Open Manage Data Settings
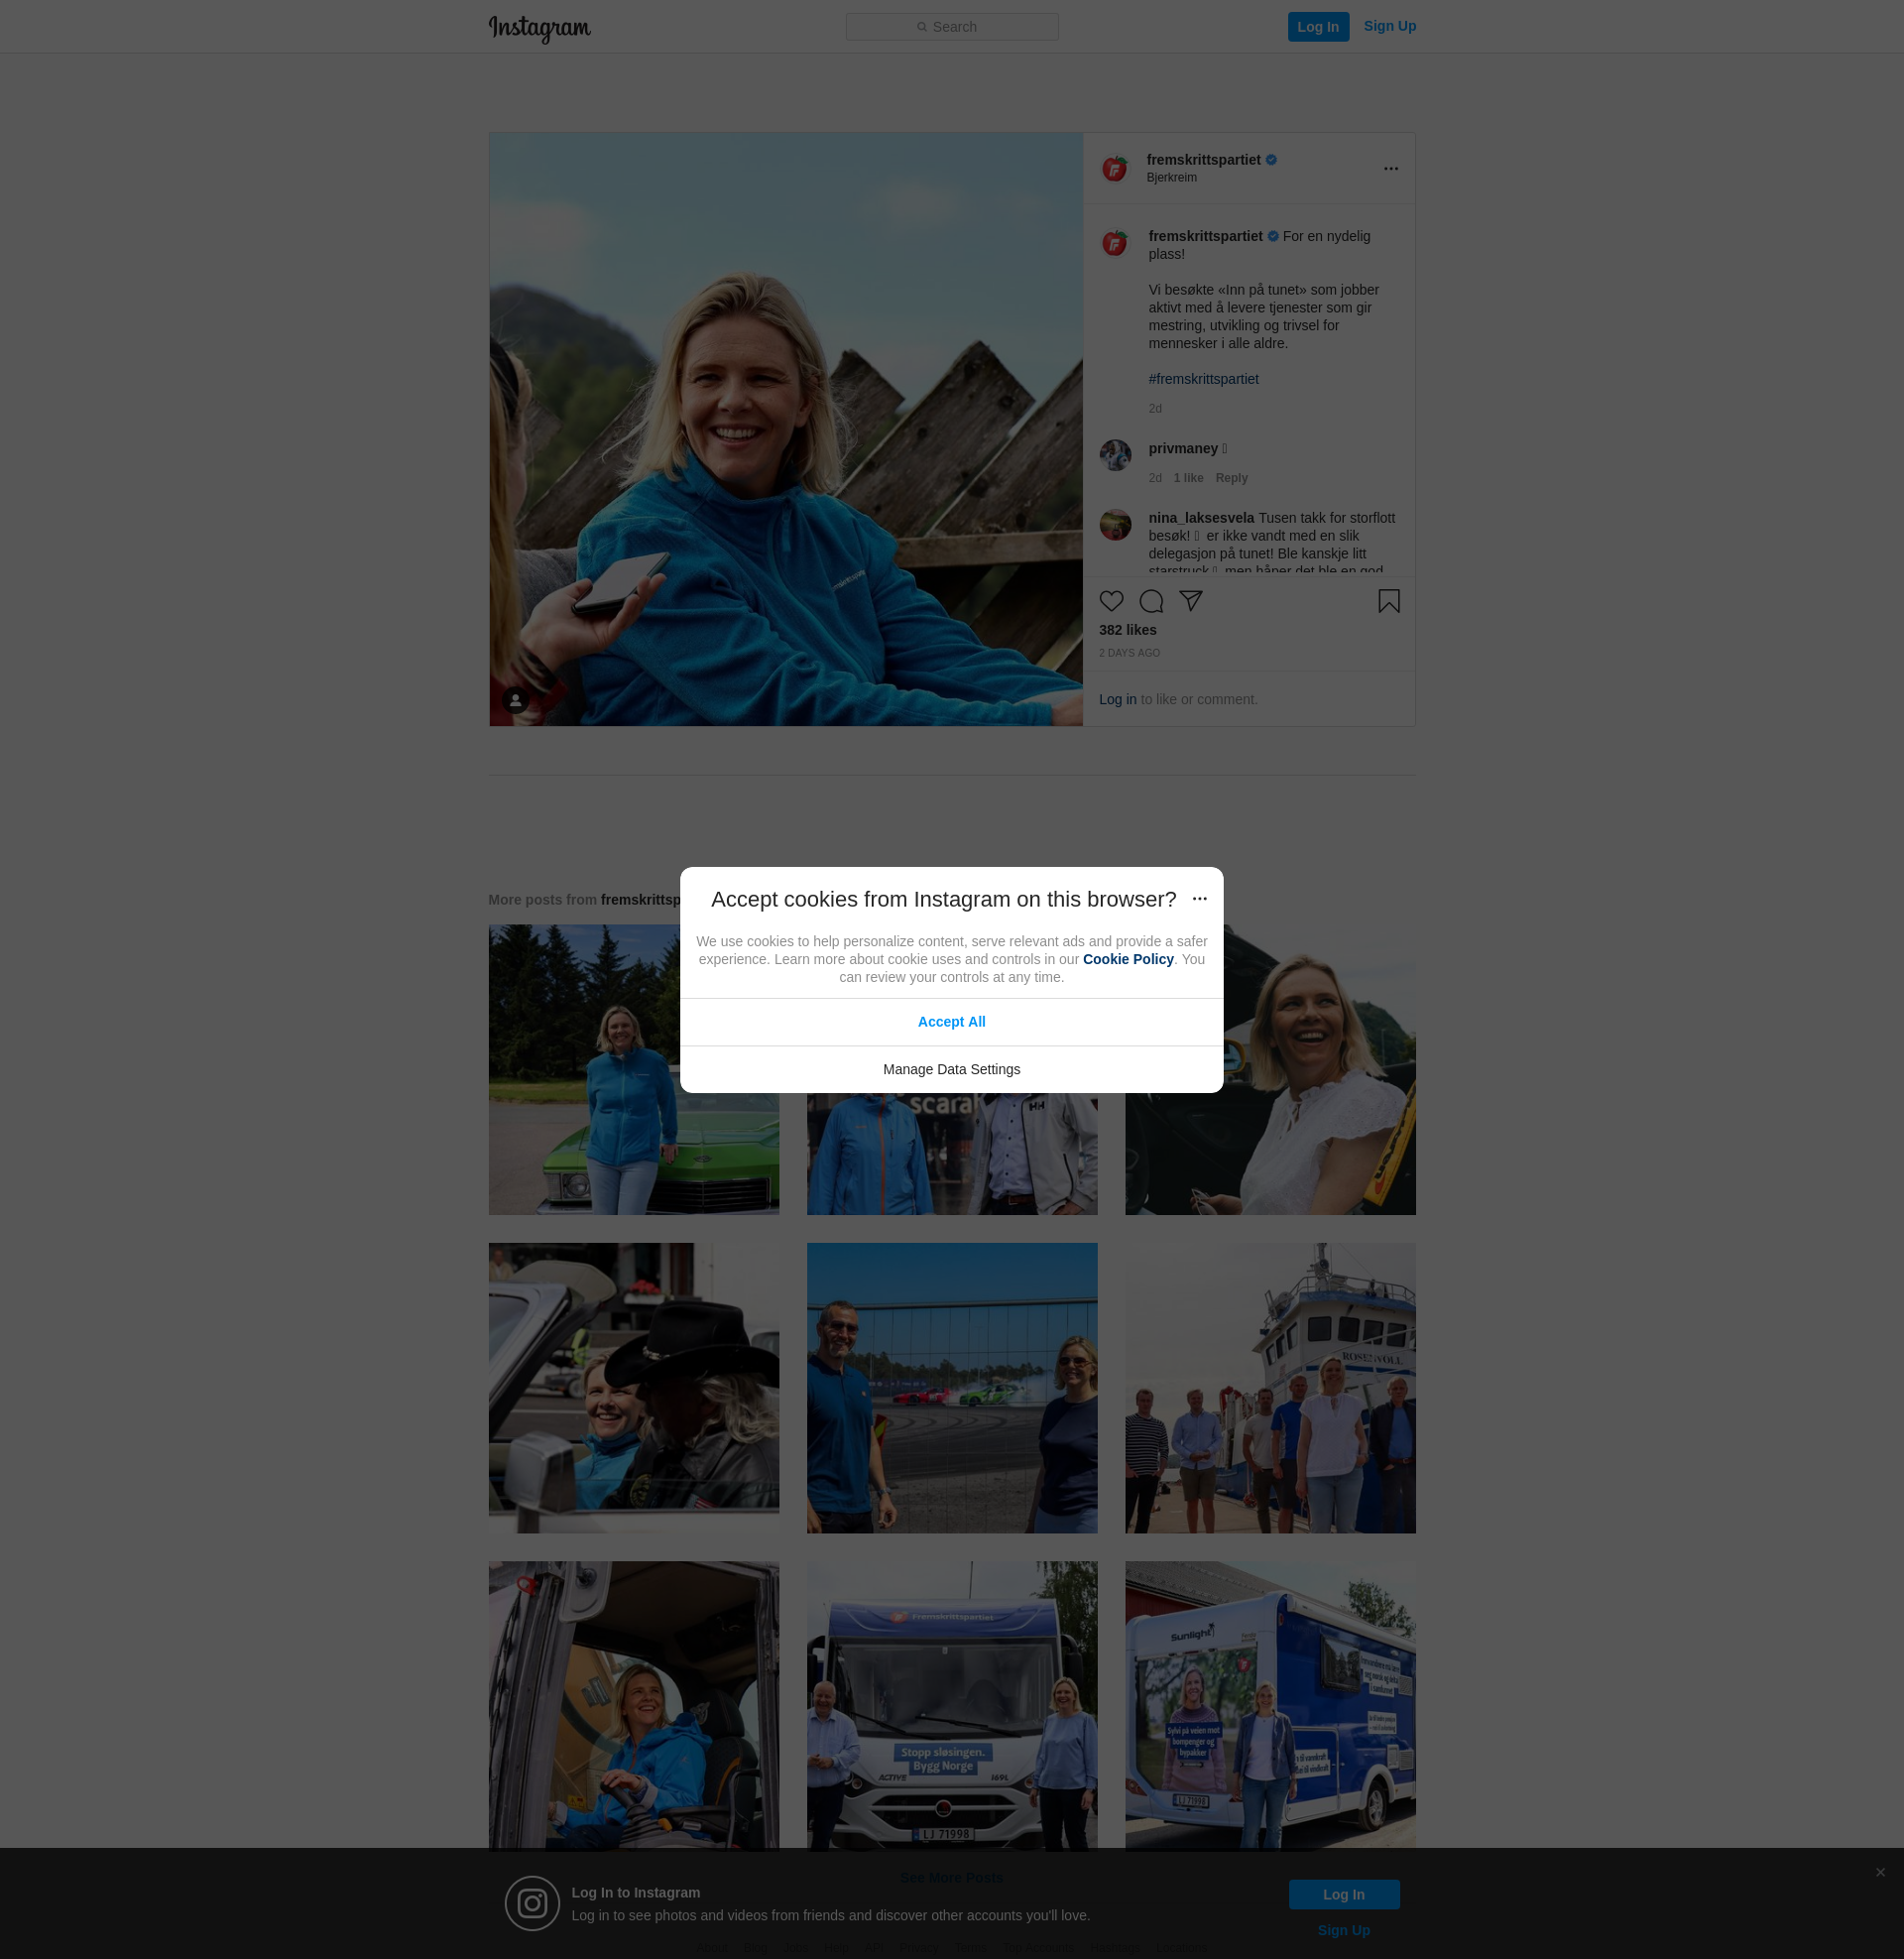Screen dimensions: 1904x1959 pos(951,1069)
